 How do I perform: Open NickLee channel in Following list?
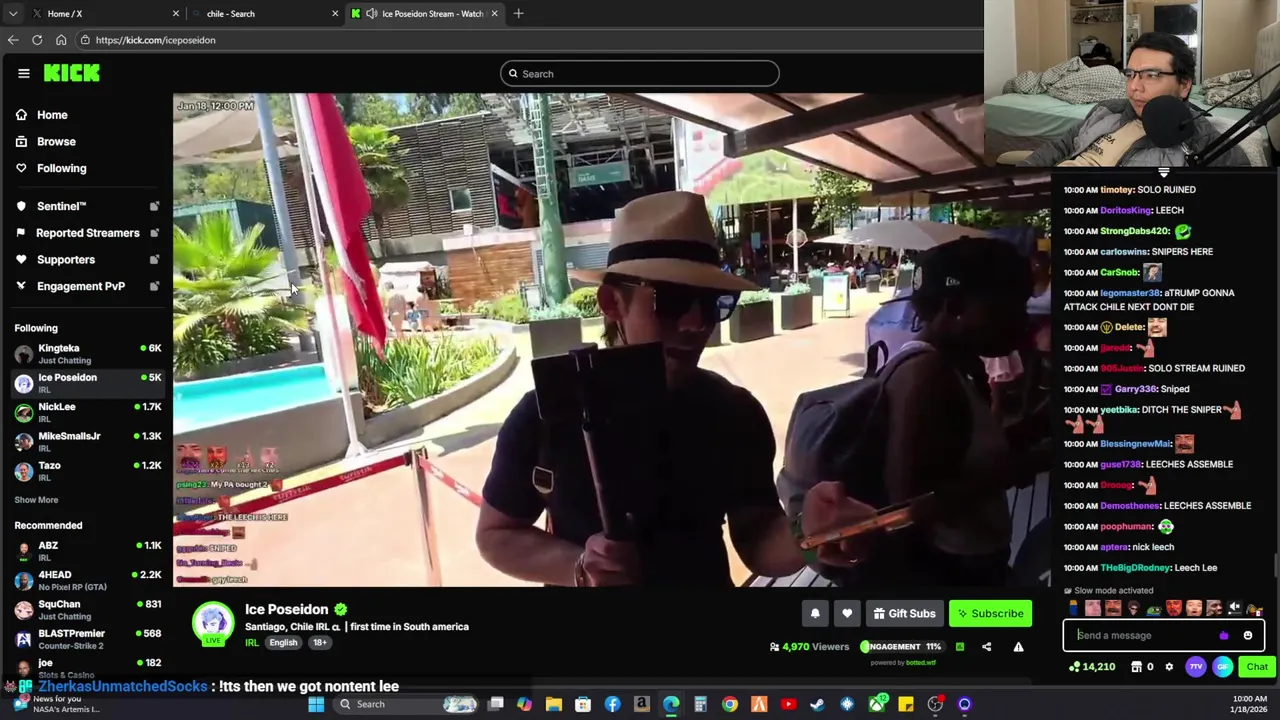pos(87,412)
